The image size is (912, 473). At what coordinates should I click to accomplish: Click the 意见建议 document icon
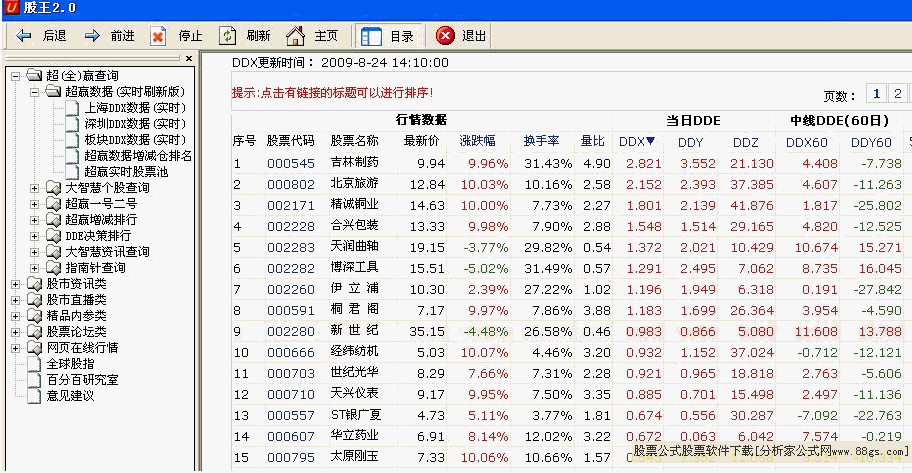(34, 396)
